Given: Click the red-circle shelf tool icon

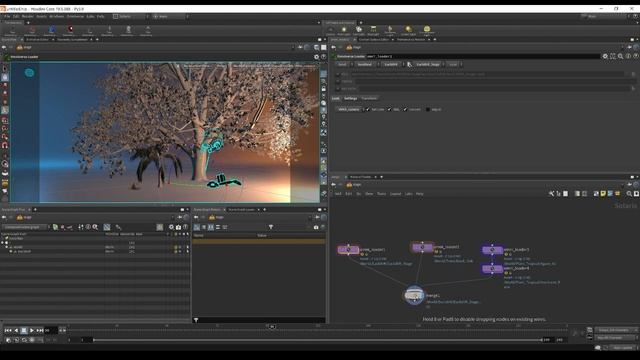Looking at the screenshot, I should click(70, 29).
